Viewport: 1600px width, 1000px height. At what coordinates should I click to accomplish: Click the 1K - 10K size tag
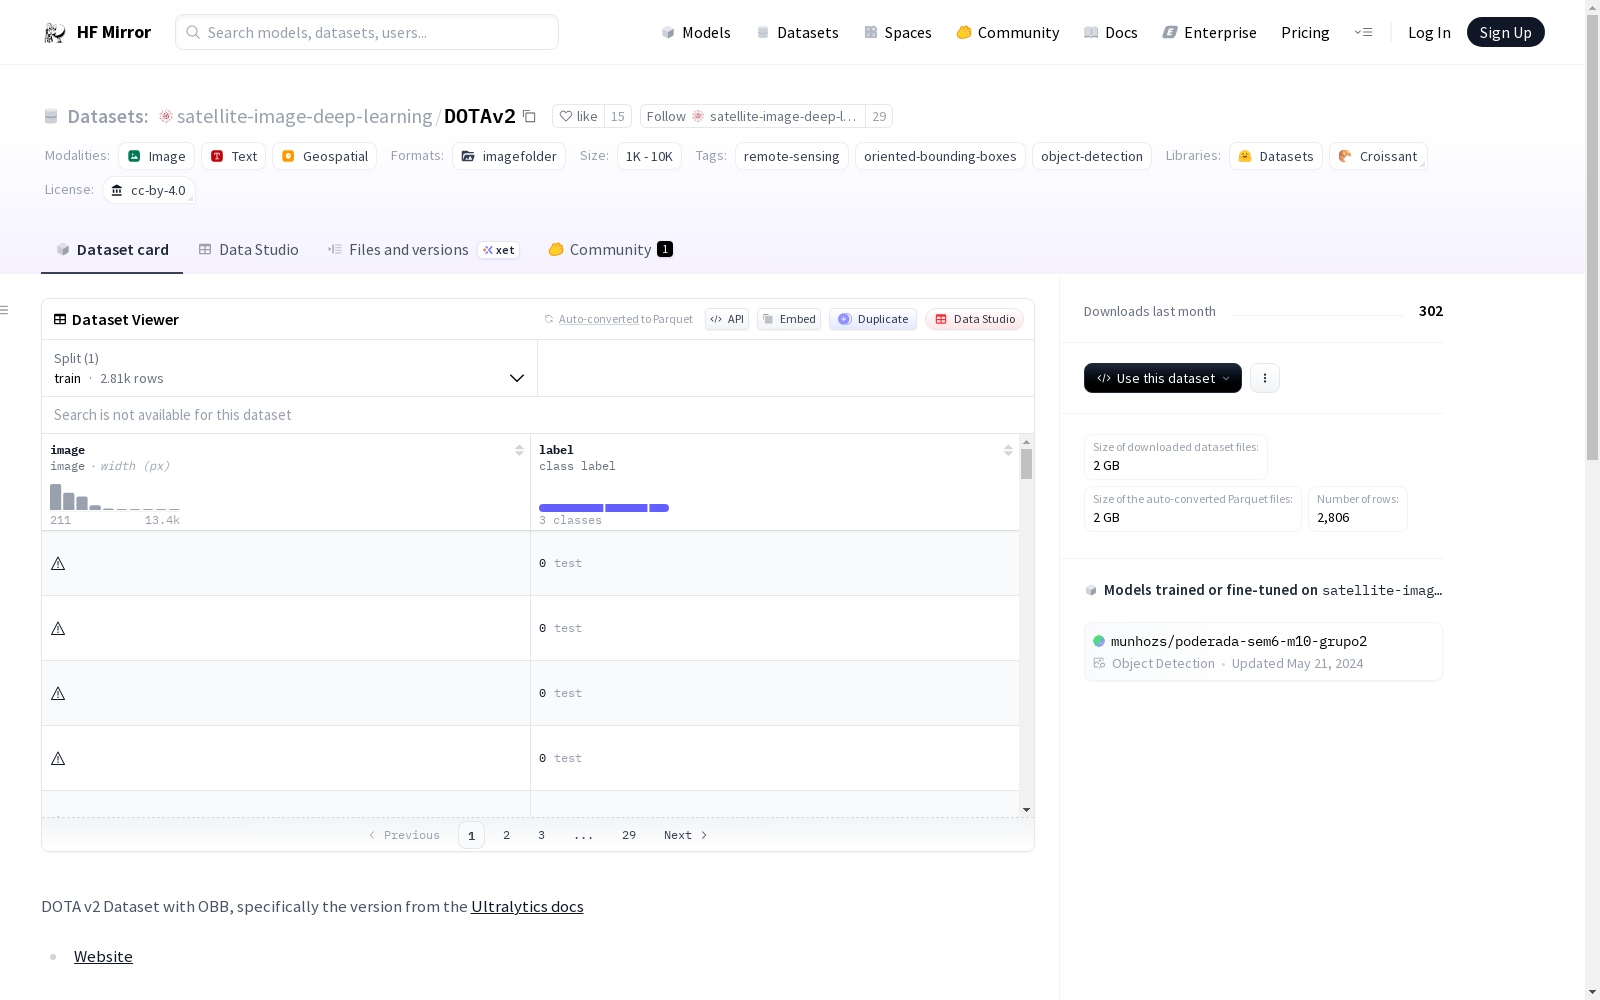coord(649,156)
